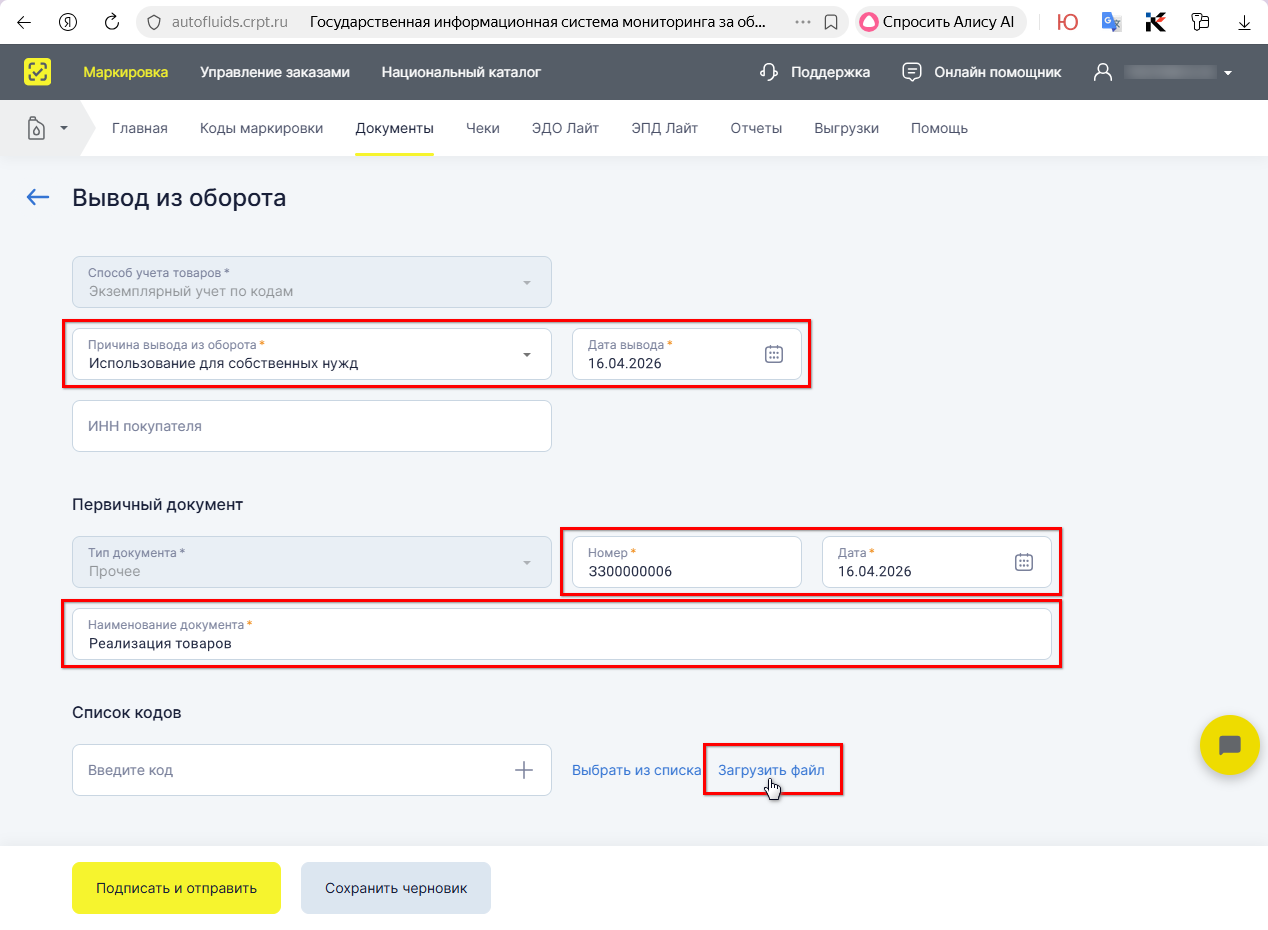Click the Выбрать из списка link
The image size is (1268, 930).
coord(636,770)
